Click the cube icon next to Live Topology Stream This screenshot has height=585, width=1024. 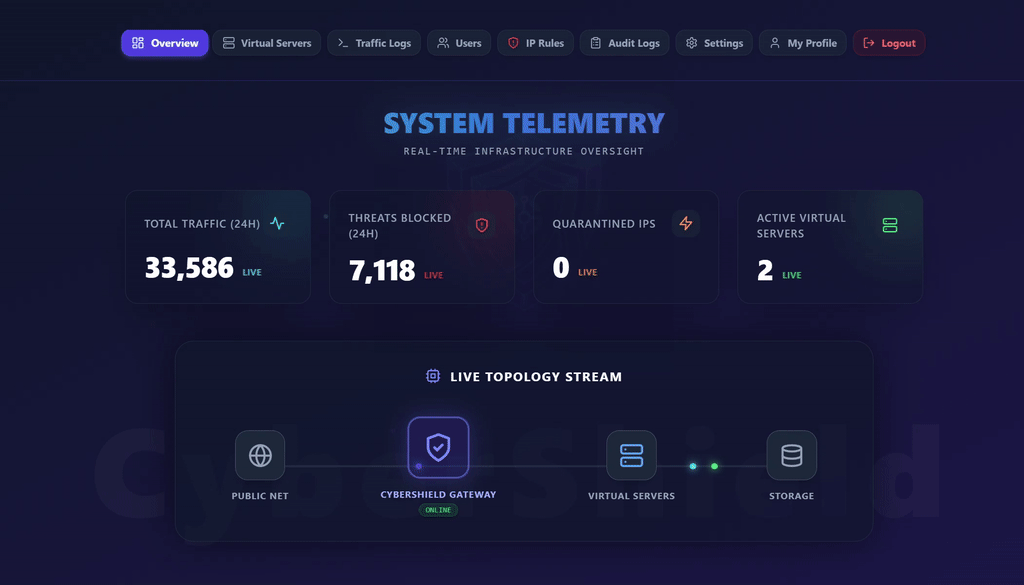[431, 376]
